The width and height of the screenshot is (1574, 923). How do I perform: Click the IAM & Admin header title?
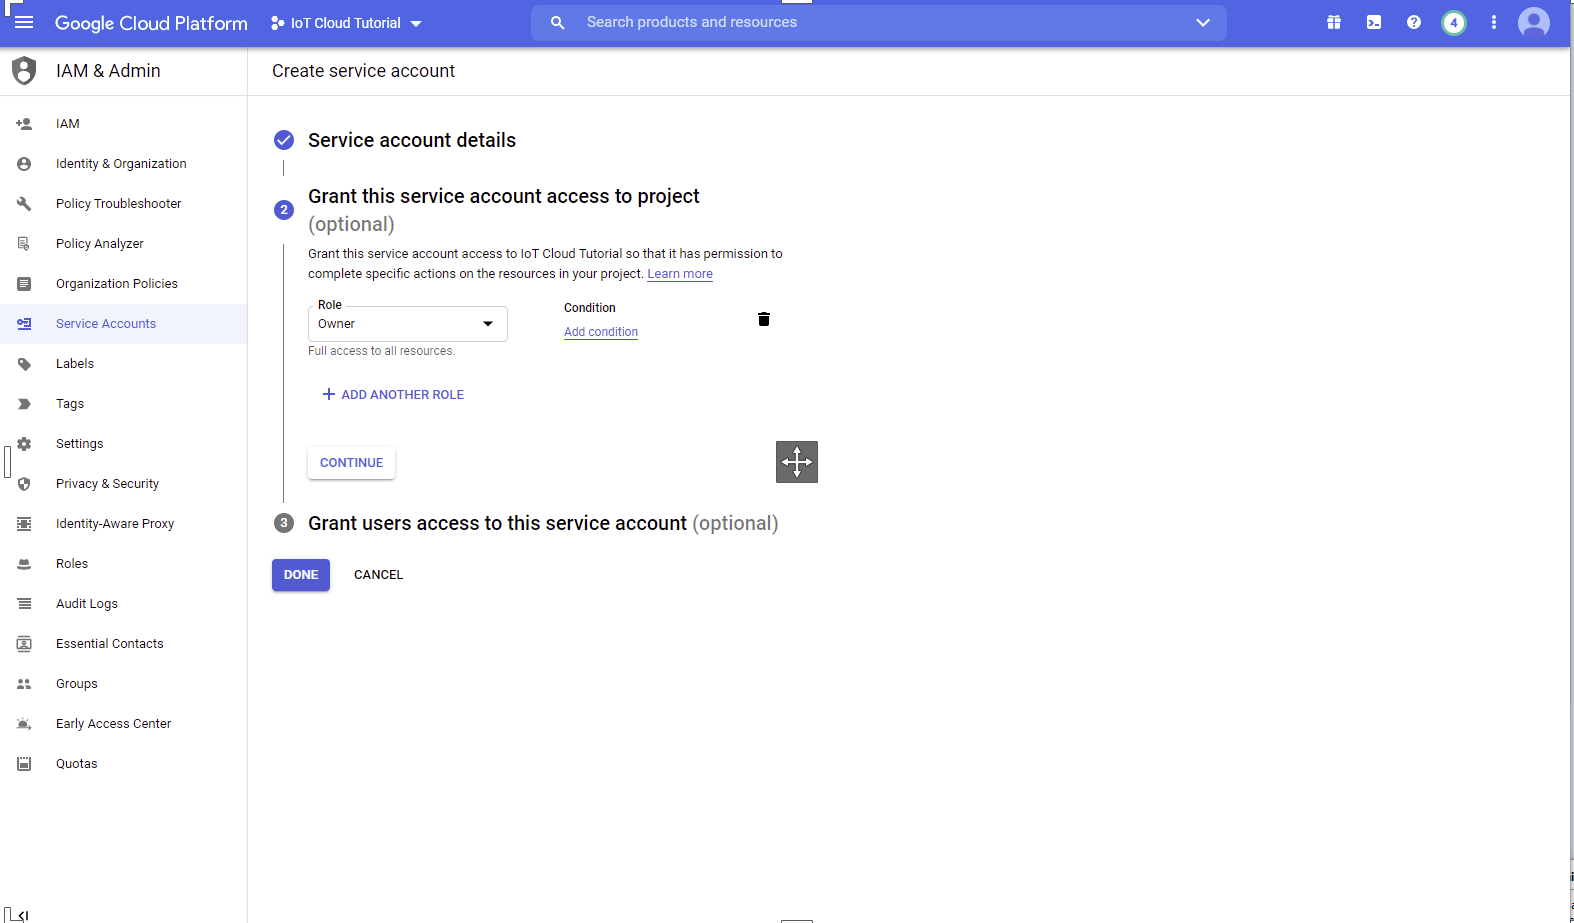pyautogui.click(x=108, y=71)
